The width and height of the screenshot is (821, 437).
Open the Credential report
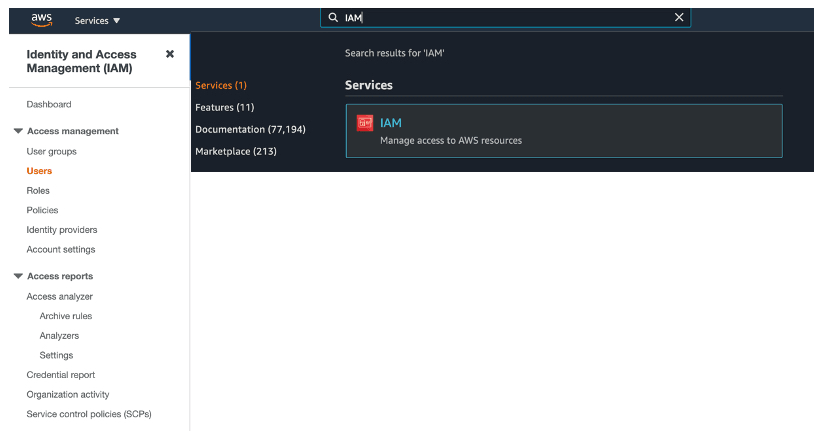tap(61, 375)
